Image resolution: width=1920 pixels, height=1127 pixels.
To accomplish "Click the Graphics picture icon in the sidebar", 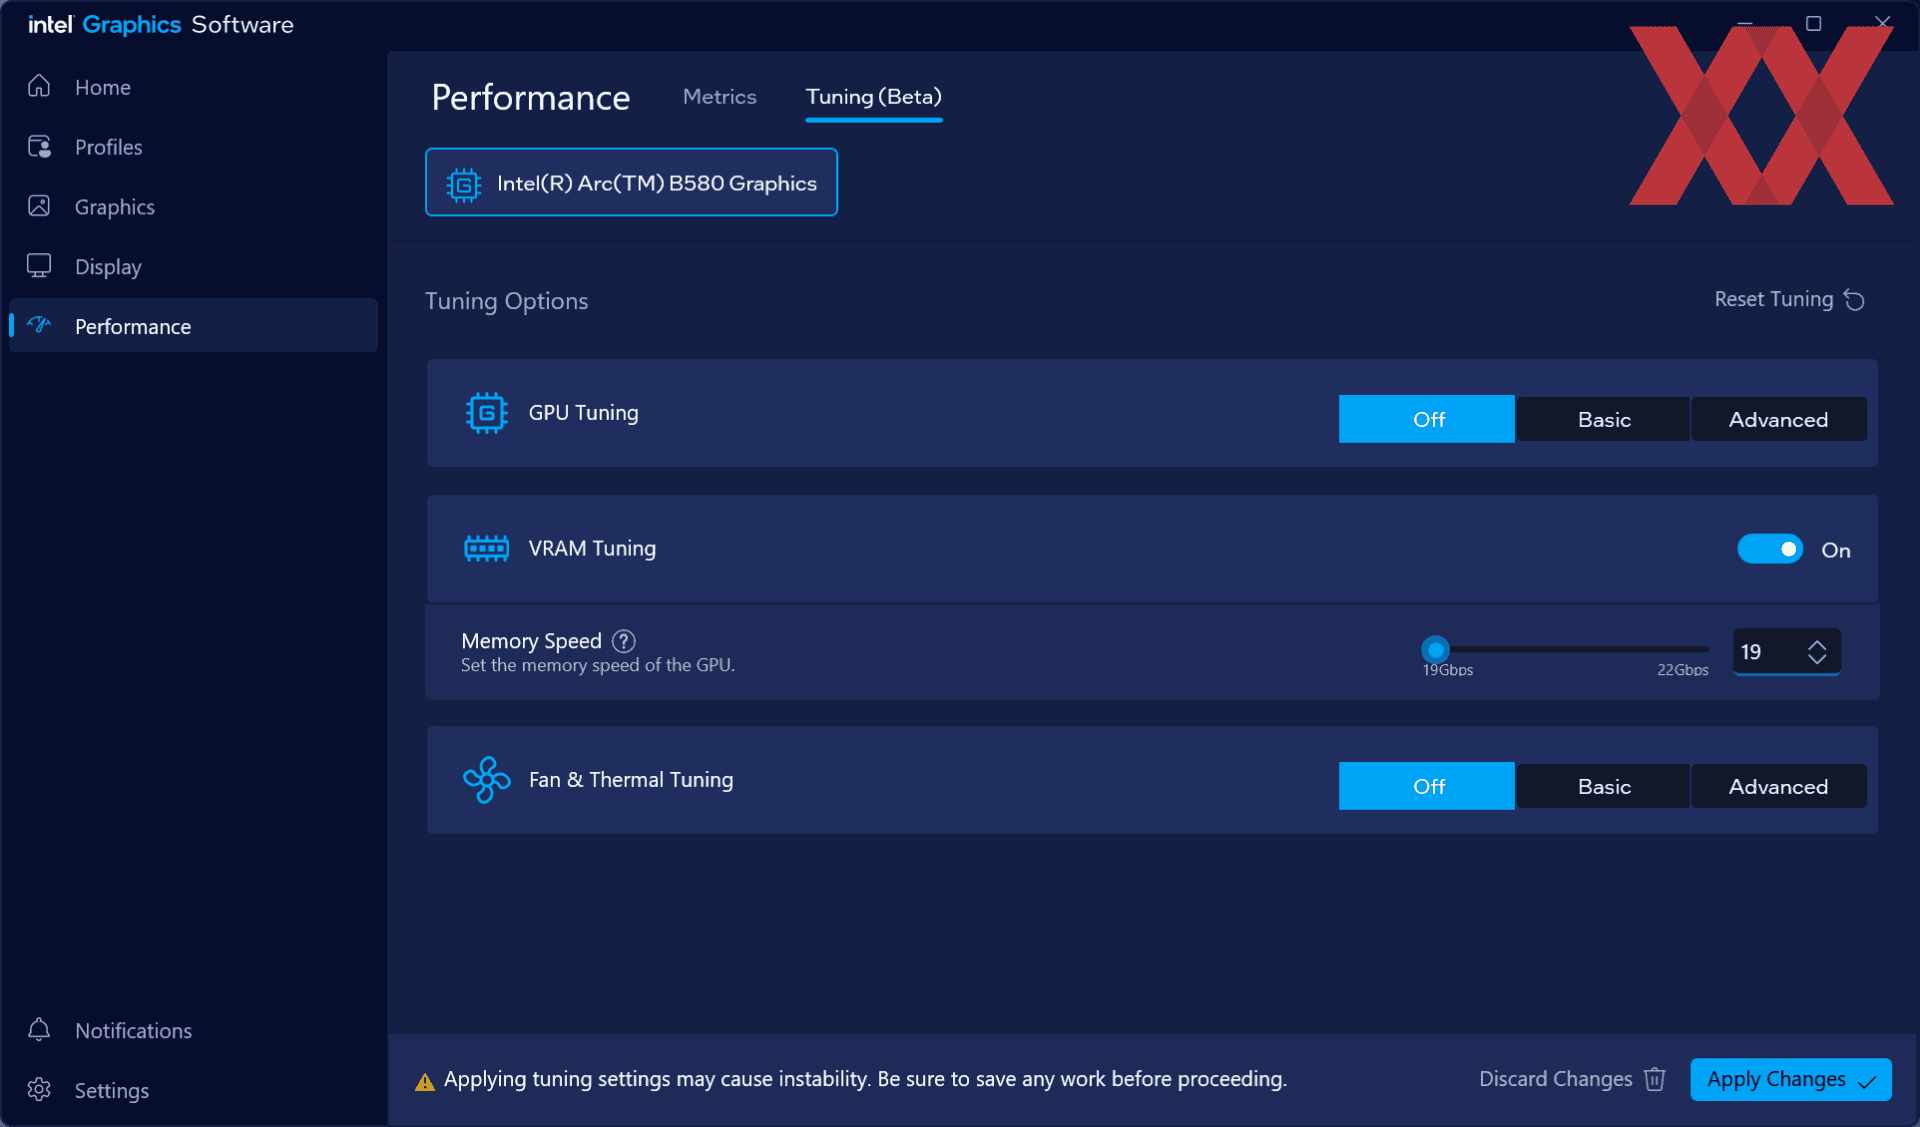I will [39, 206].
